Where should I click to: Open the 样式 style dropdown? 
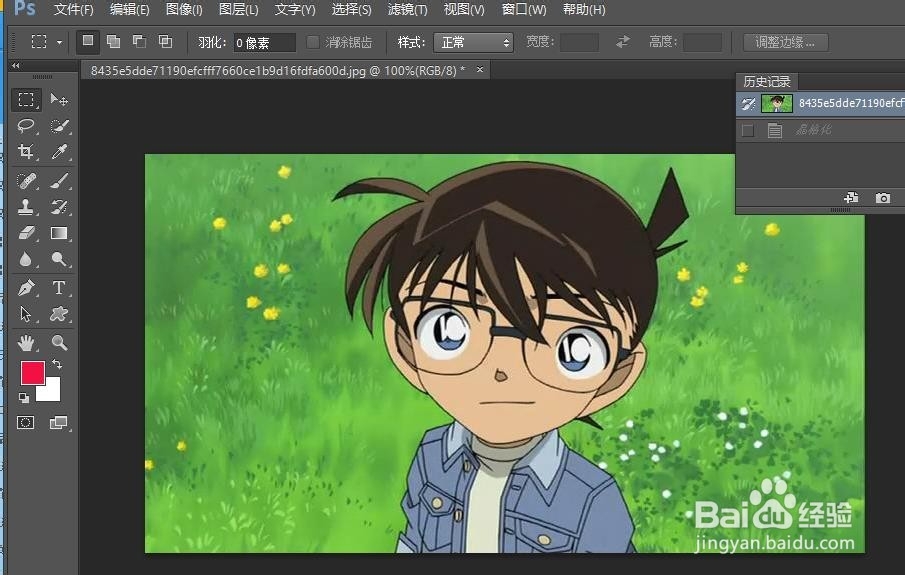click(473, 42)
